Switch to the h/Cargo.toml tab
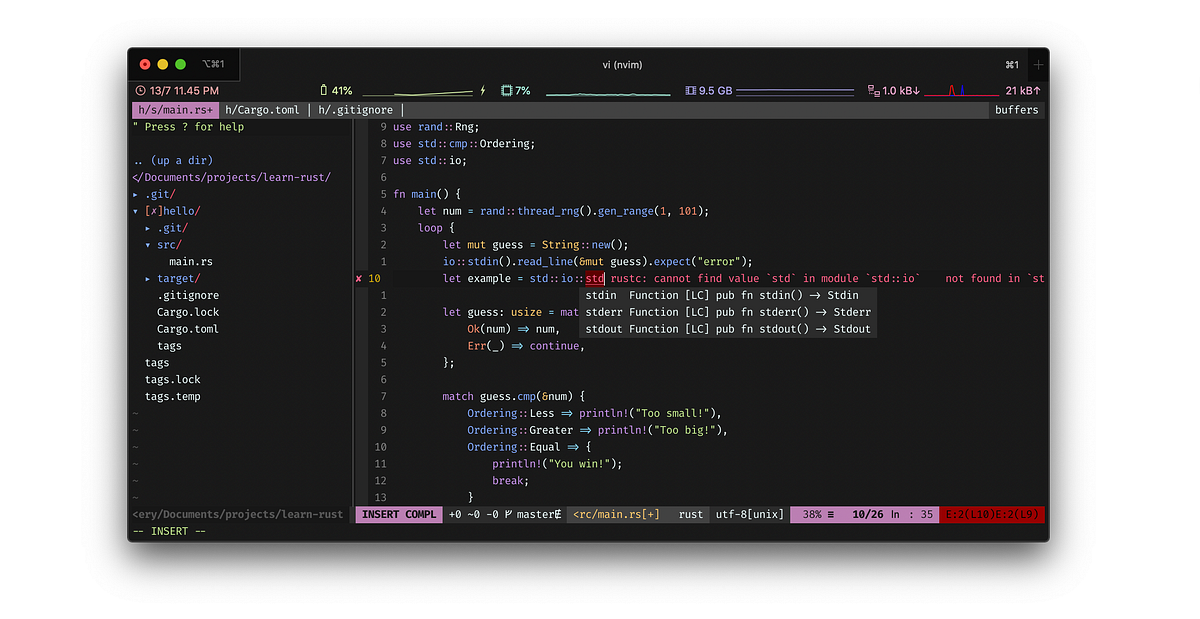1200x619 pixels. pyautogui.click(x=262, y=110)
